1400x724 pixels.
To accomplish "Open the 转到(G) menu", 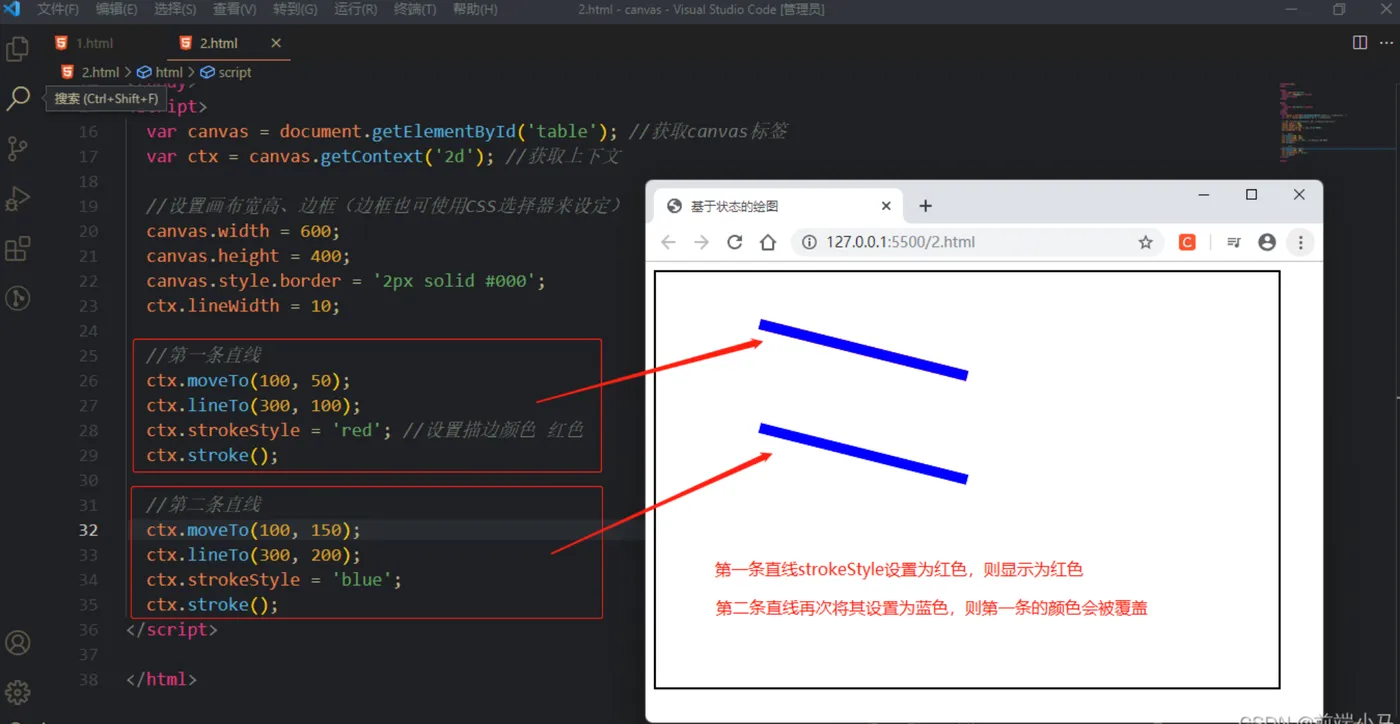I will click(x=295, y=9).
